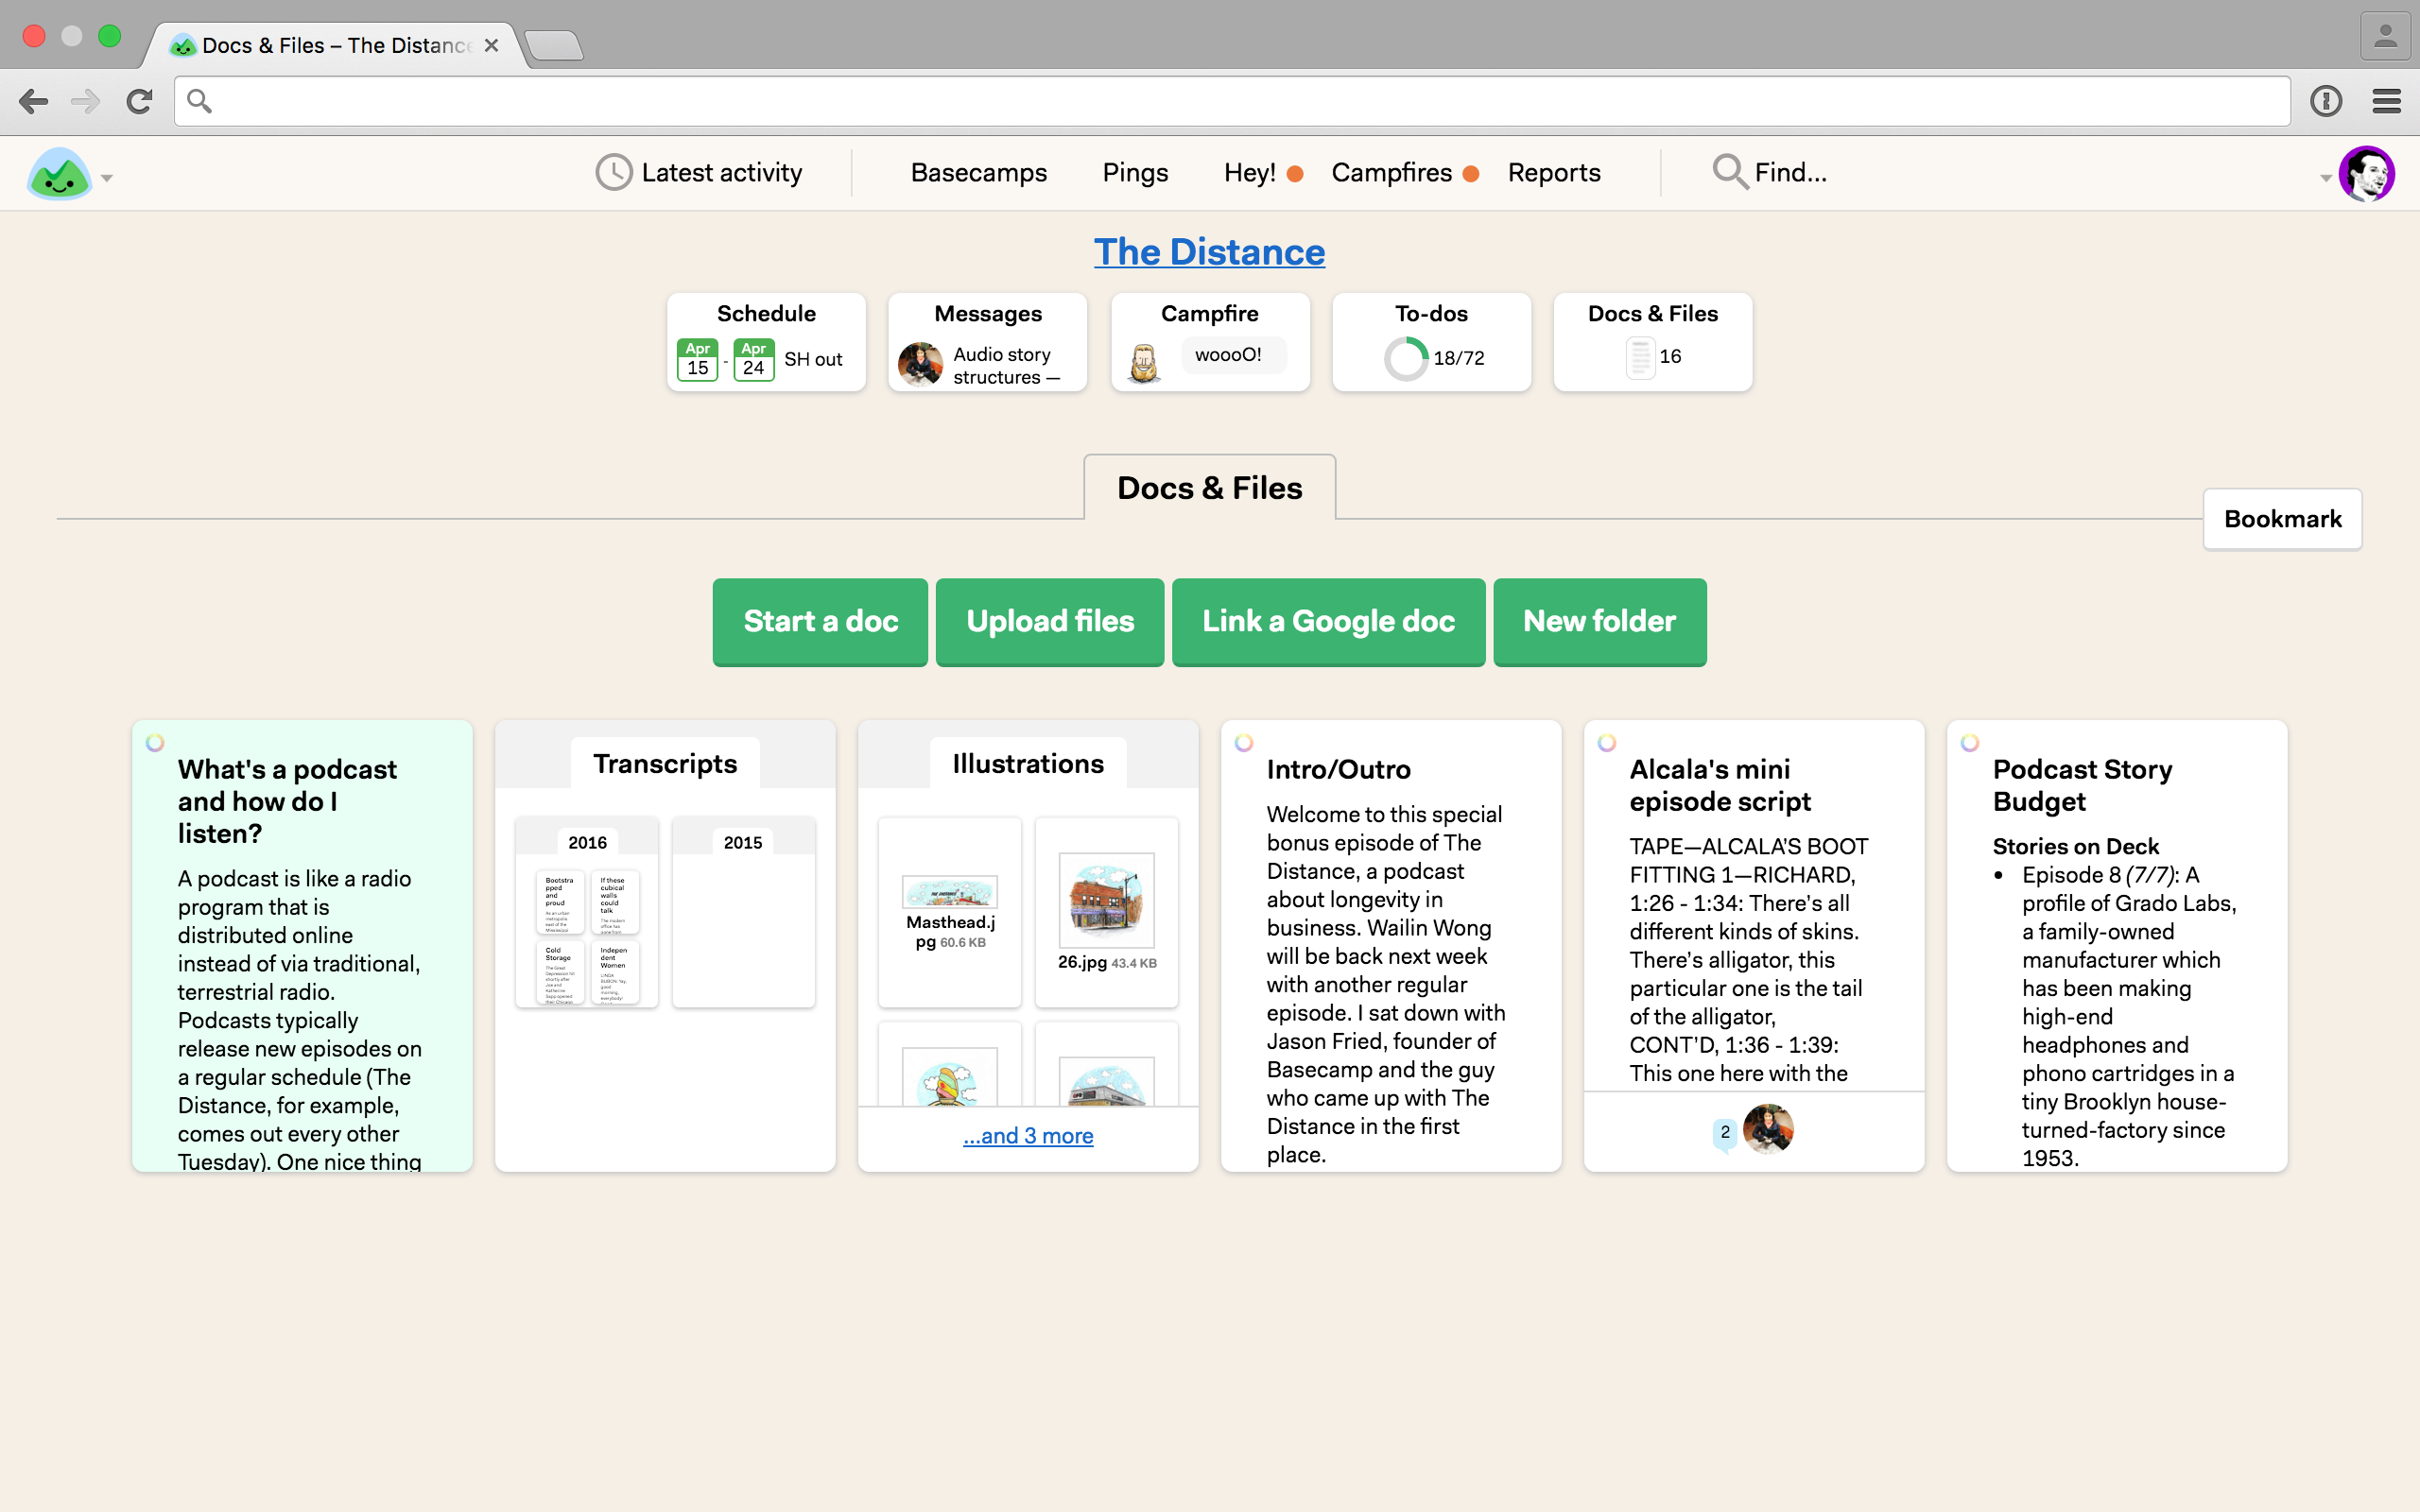Open What's a podcast document card
This screenshot has width=2420, height=1512.
click(302, 946)
